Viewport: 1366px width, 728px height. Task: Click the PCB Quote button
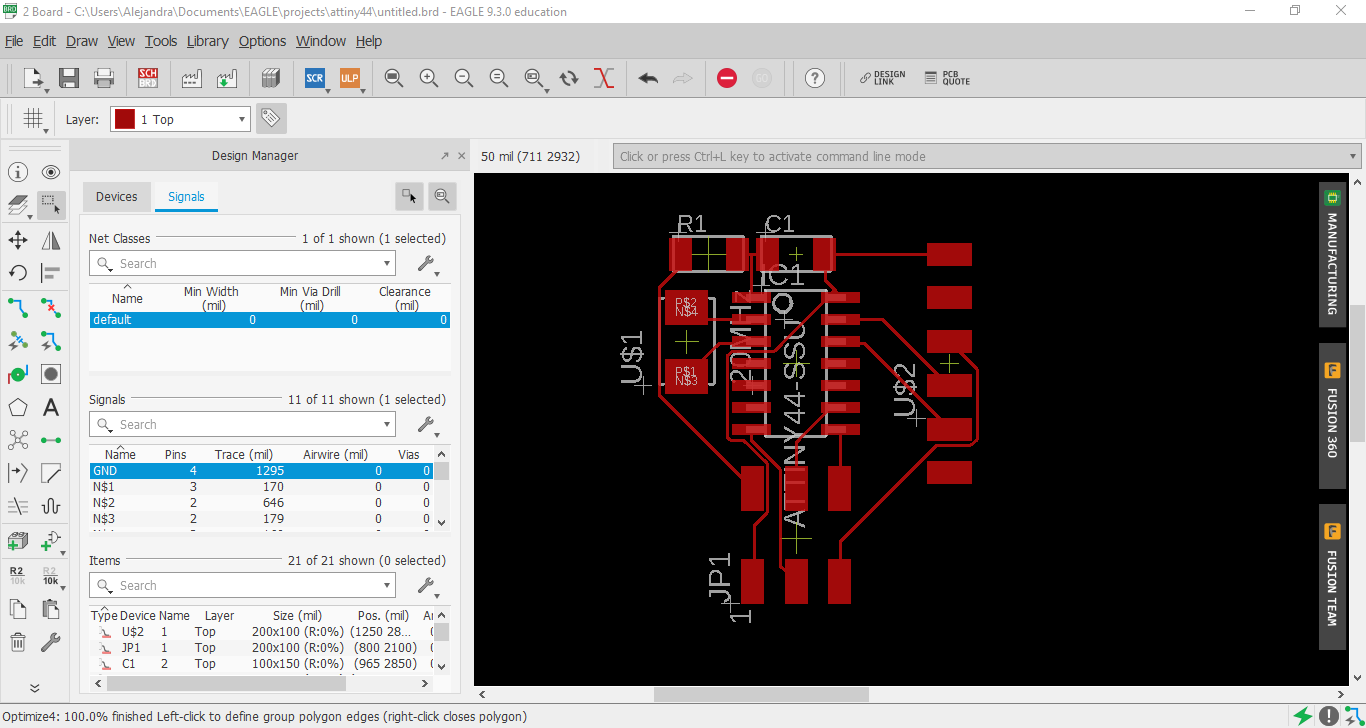[x=946, y=78]
